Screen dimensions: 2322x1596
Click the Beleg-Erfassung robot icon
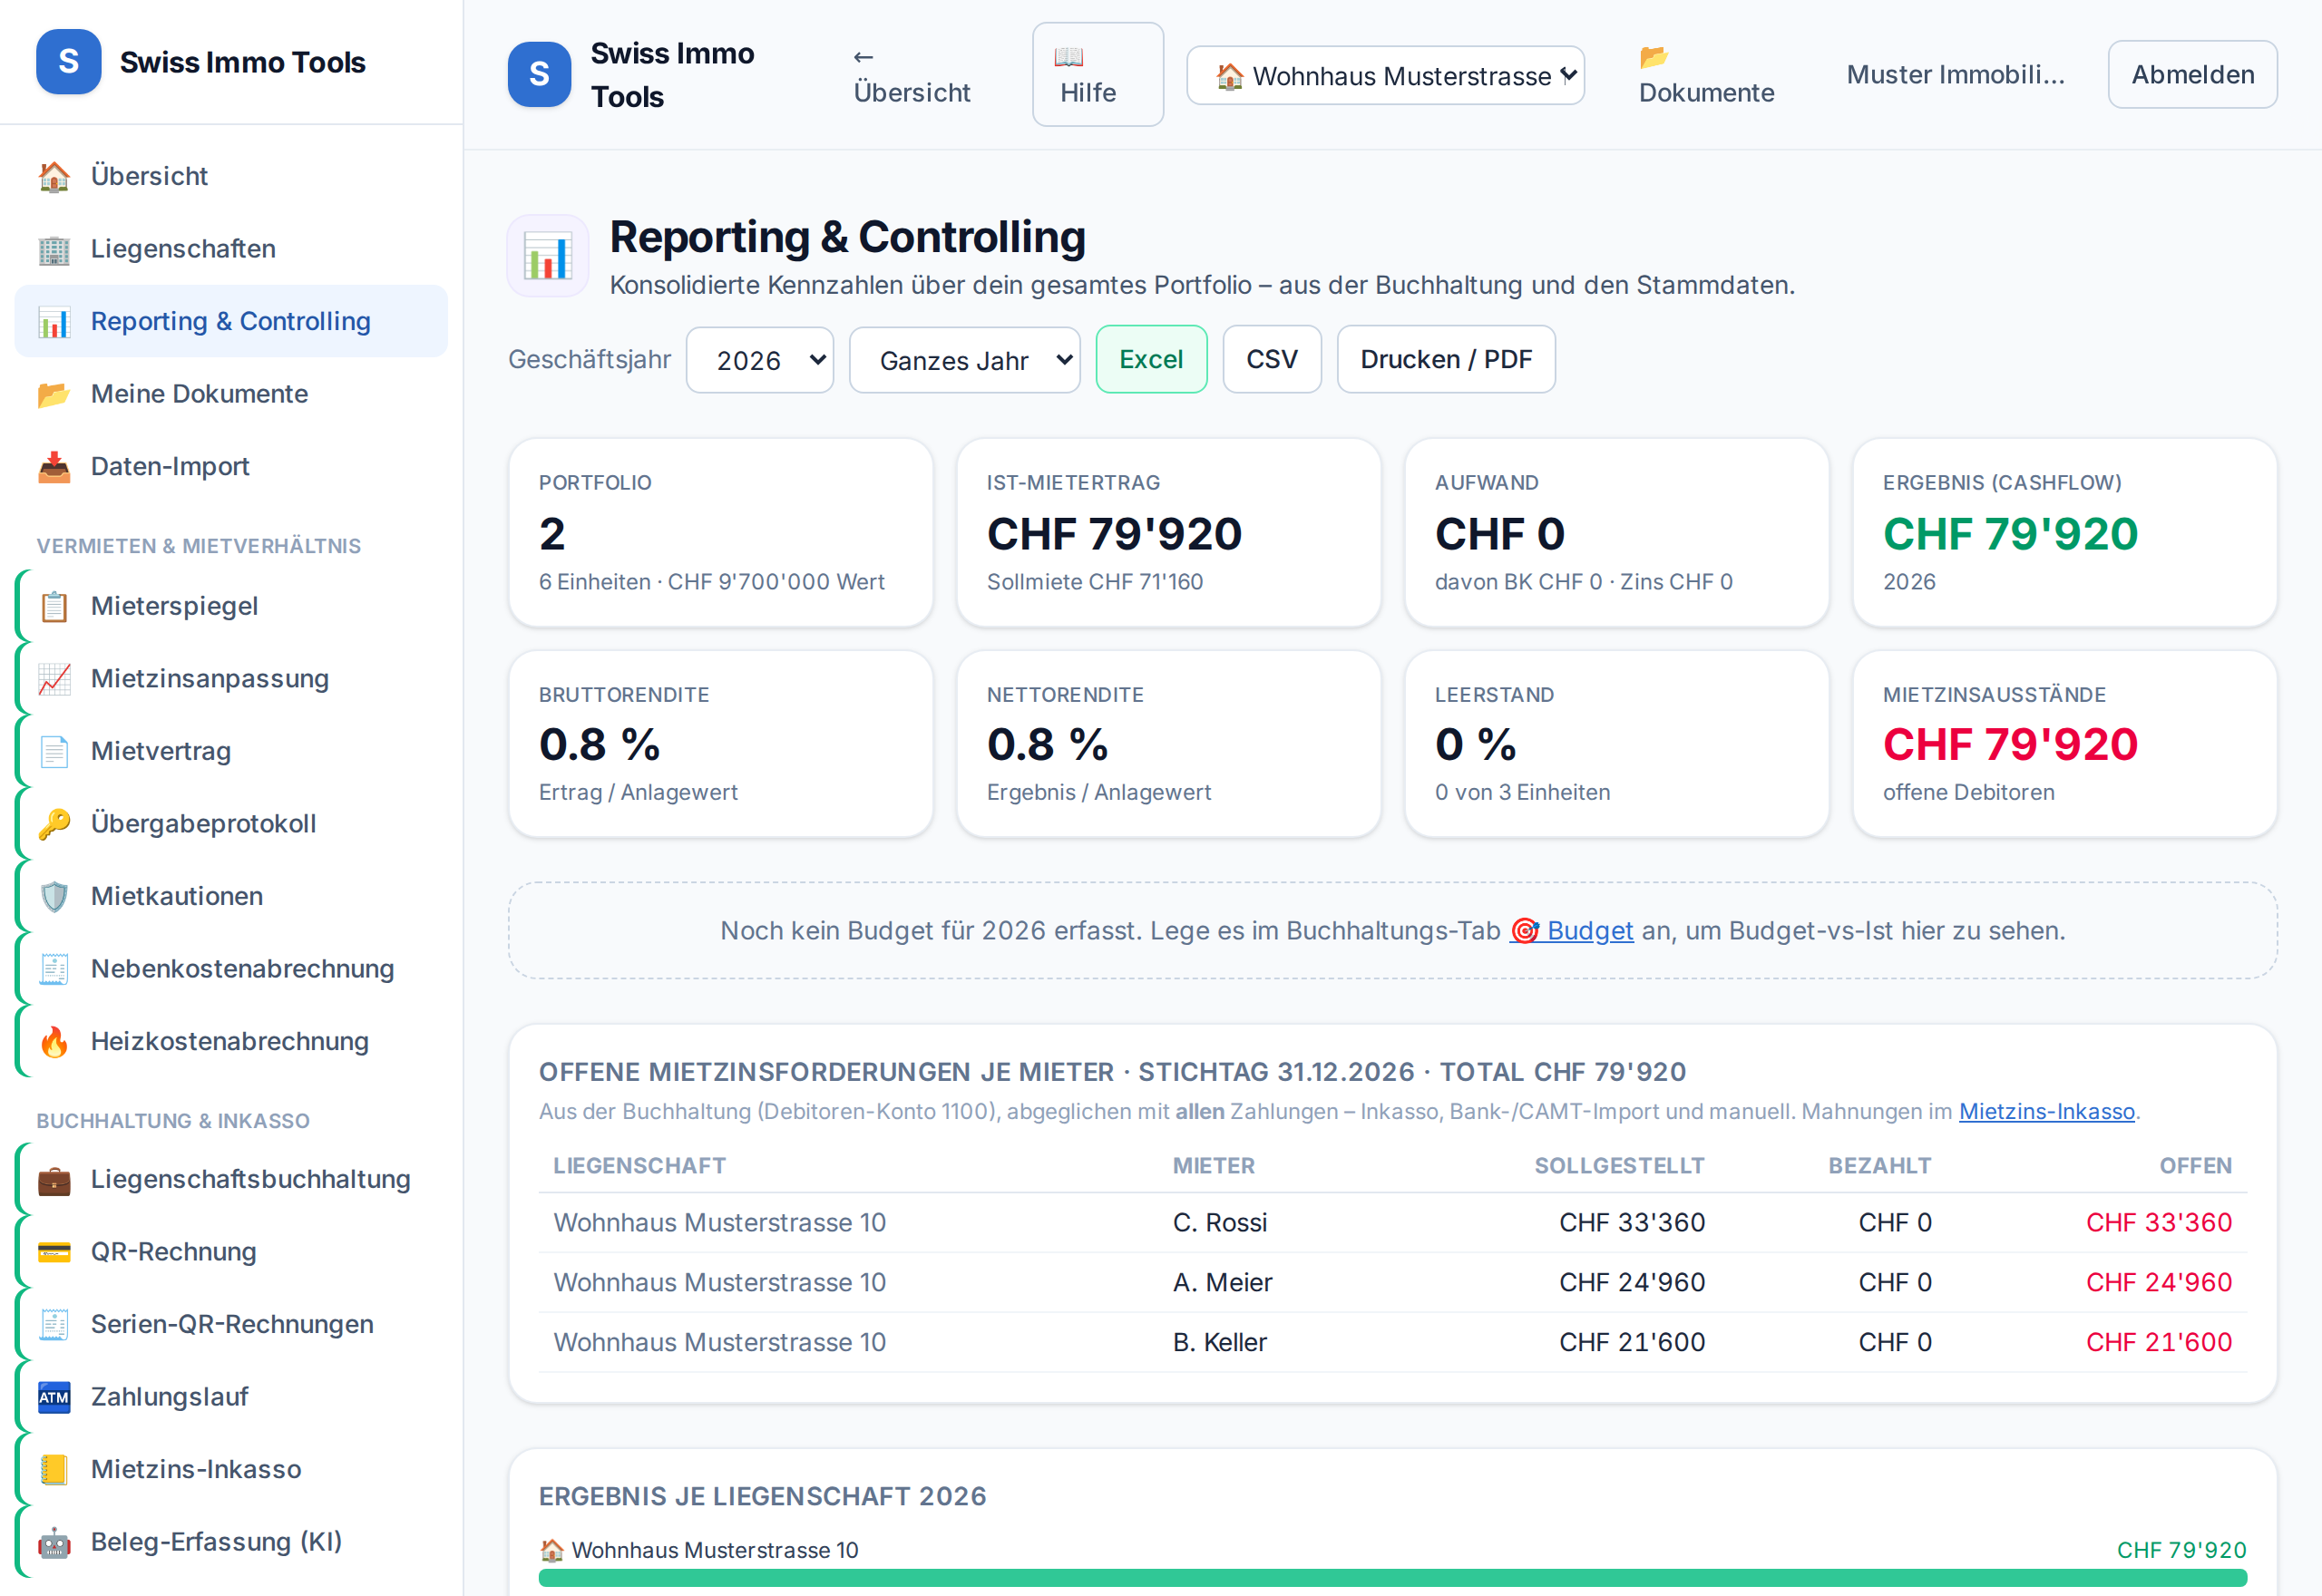(x=54, y=1541)
